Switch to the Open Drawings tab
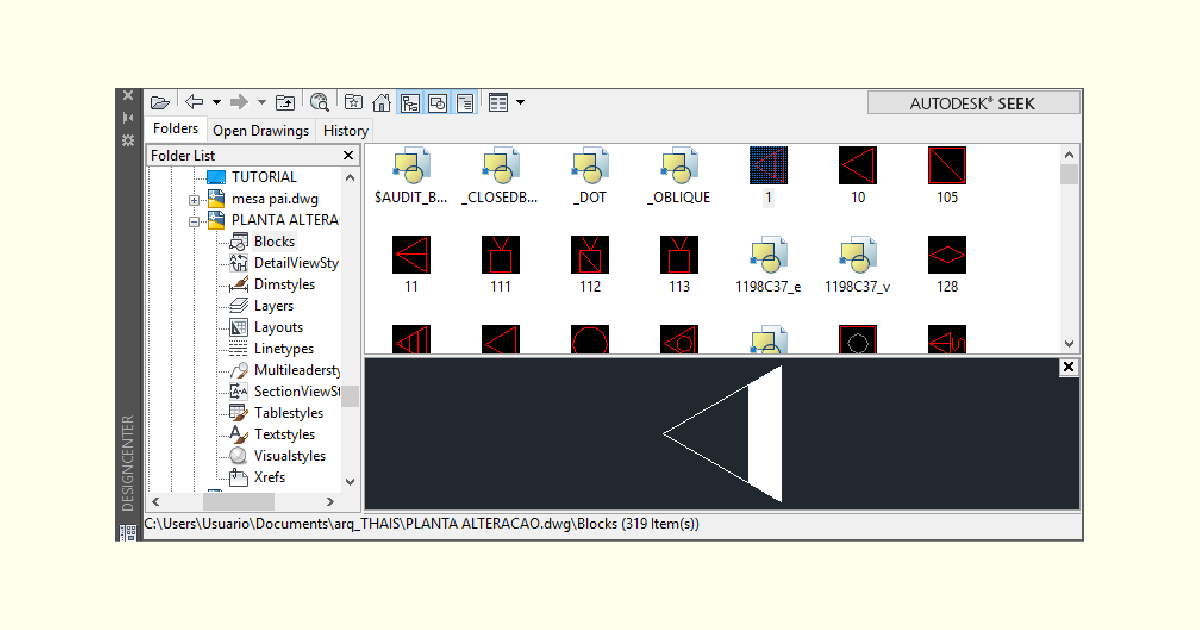 click(x=261, y=130)
